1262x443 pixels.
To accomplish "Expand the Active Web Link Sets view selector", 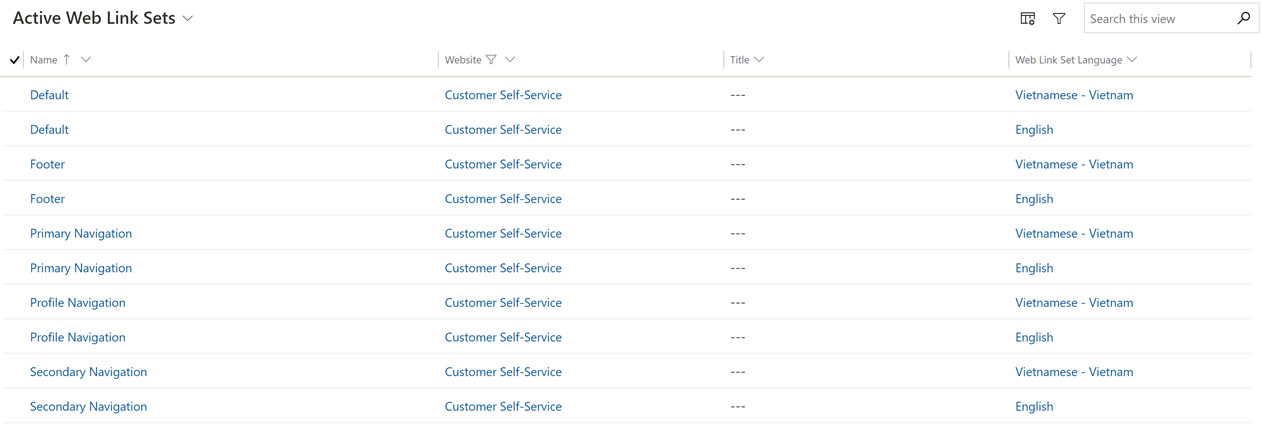I will point(188,19).
